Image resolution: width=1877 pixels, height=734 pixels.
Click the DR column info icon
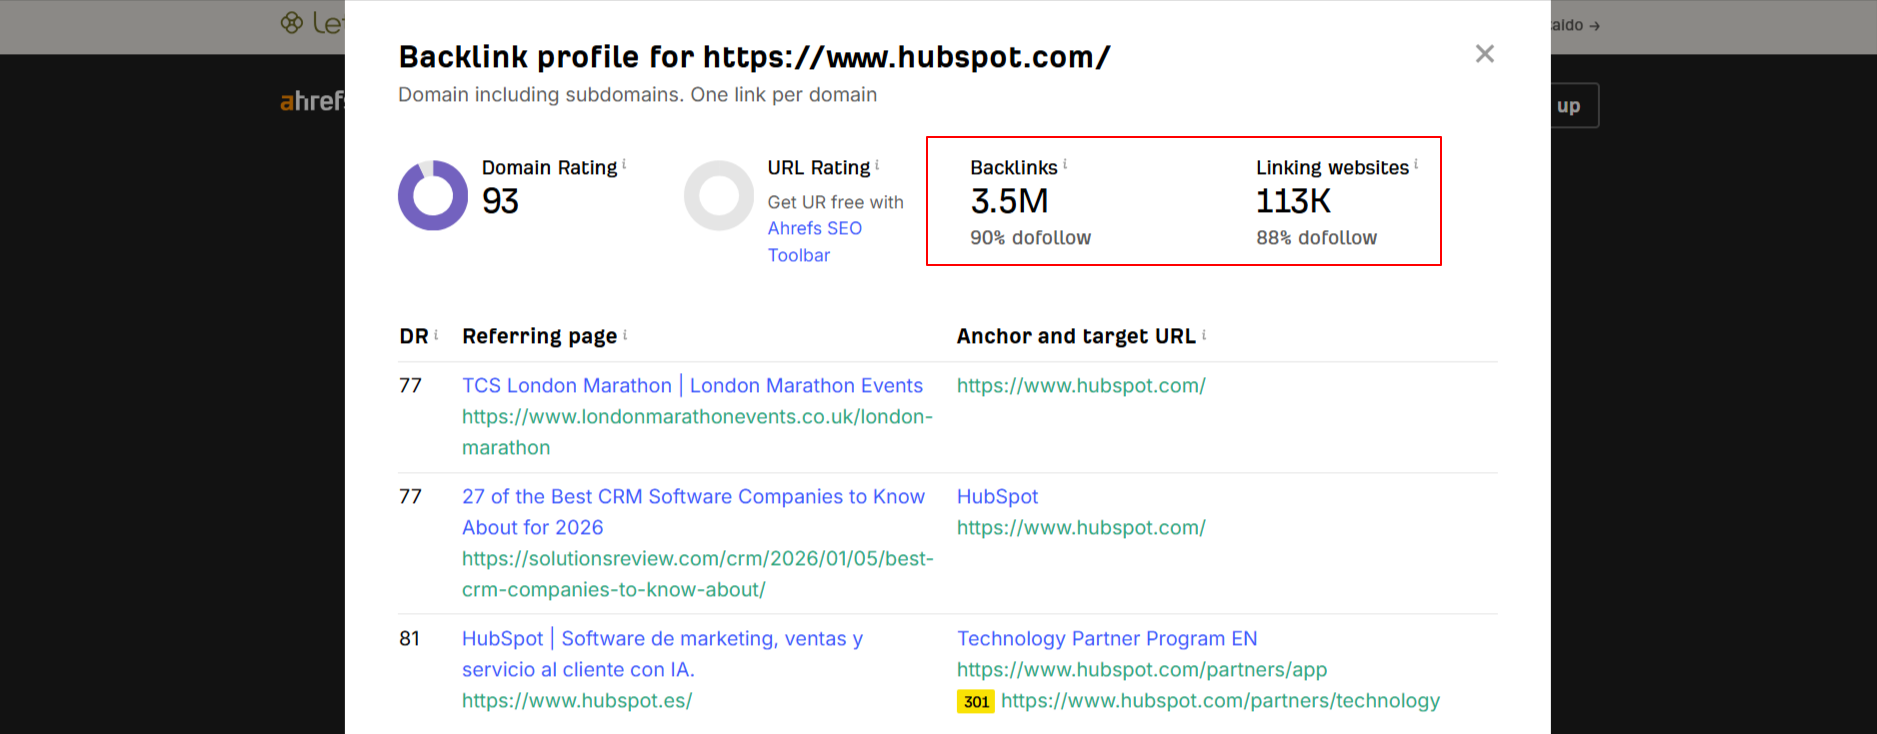point(436,334)
